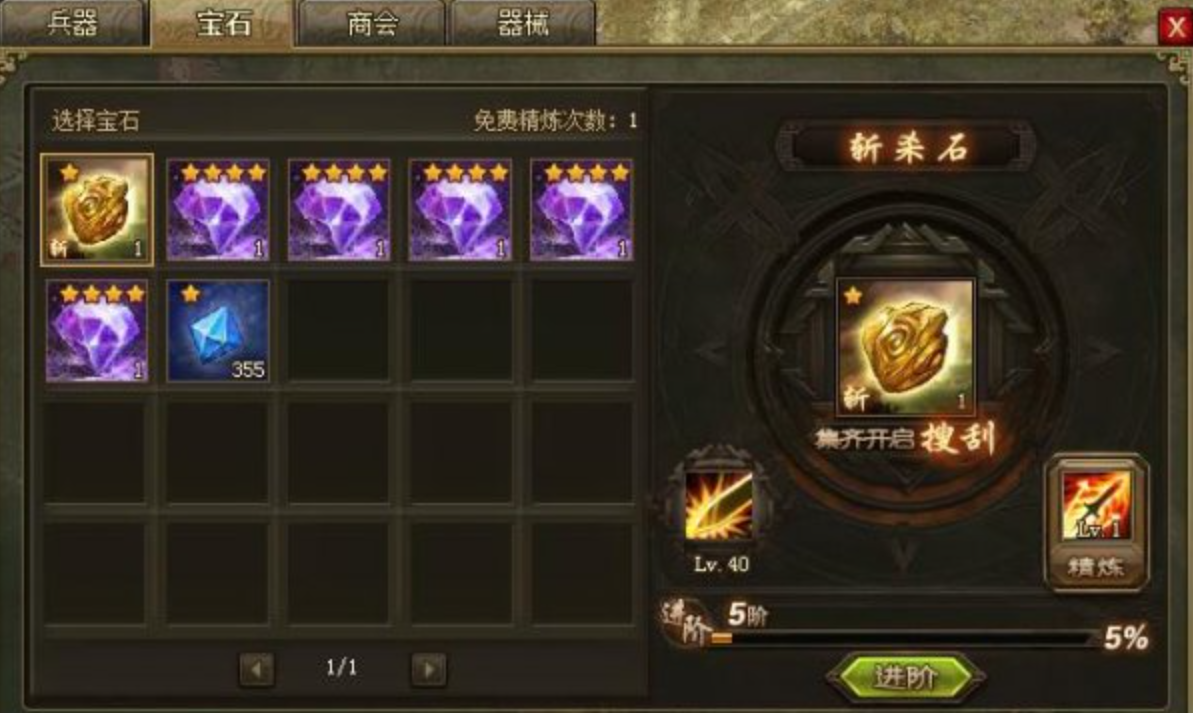Select the middle purple gem in top row

pos(339,210)
